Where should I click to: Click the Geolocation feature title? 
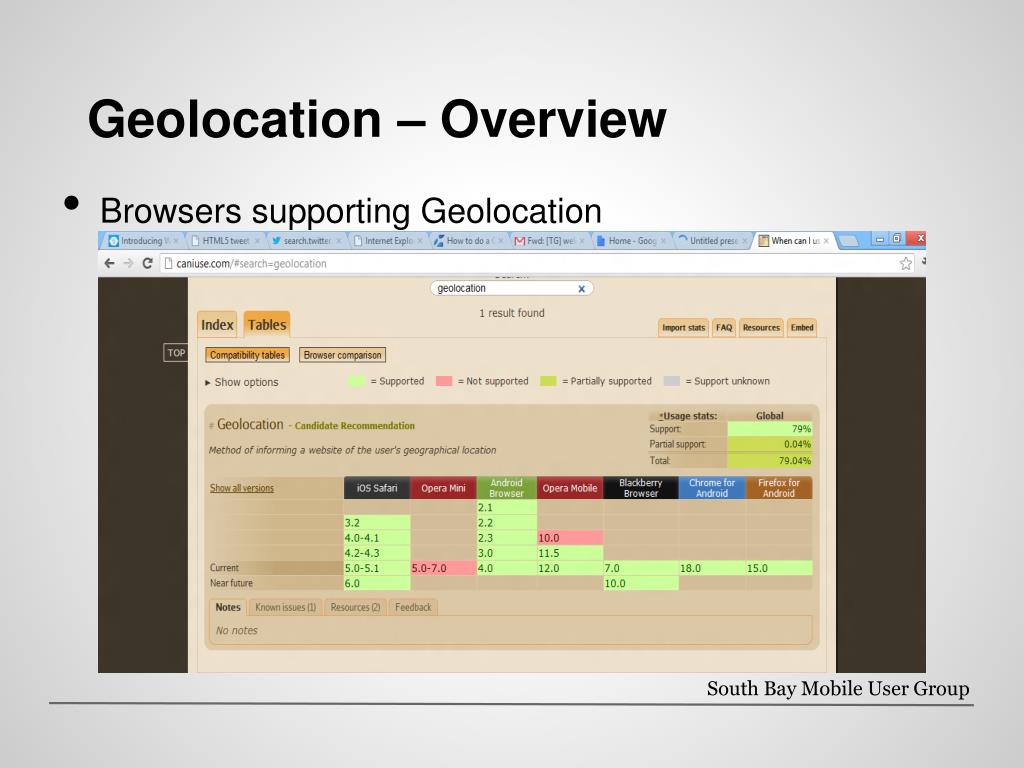[x=250, y=424]
